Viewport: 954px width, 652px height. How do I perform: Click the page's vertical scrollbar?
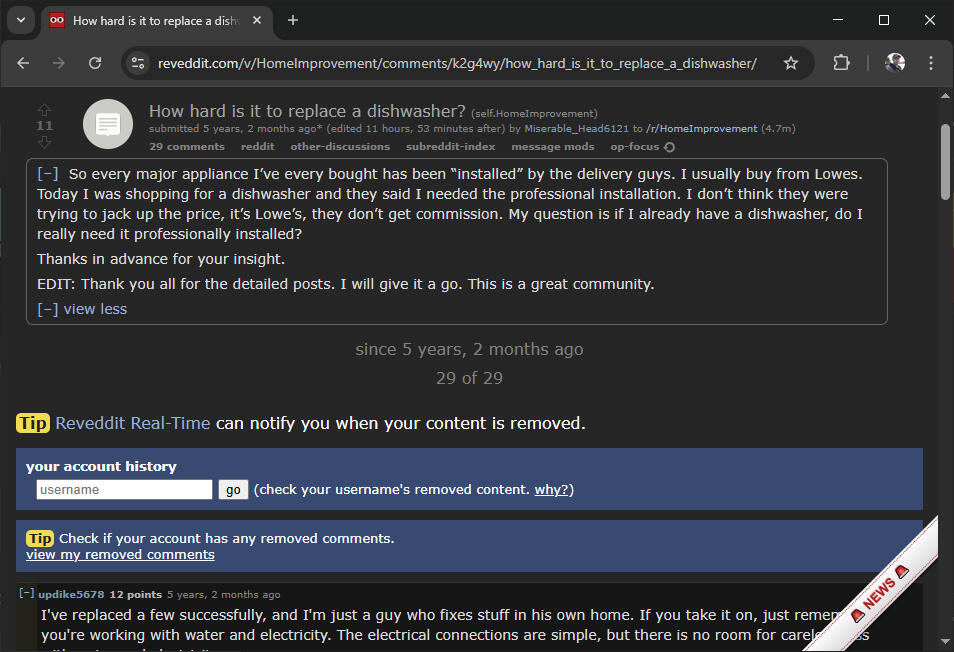click(x=946, y=160)
